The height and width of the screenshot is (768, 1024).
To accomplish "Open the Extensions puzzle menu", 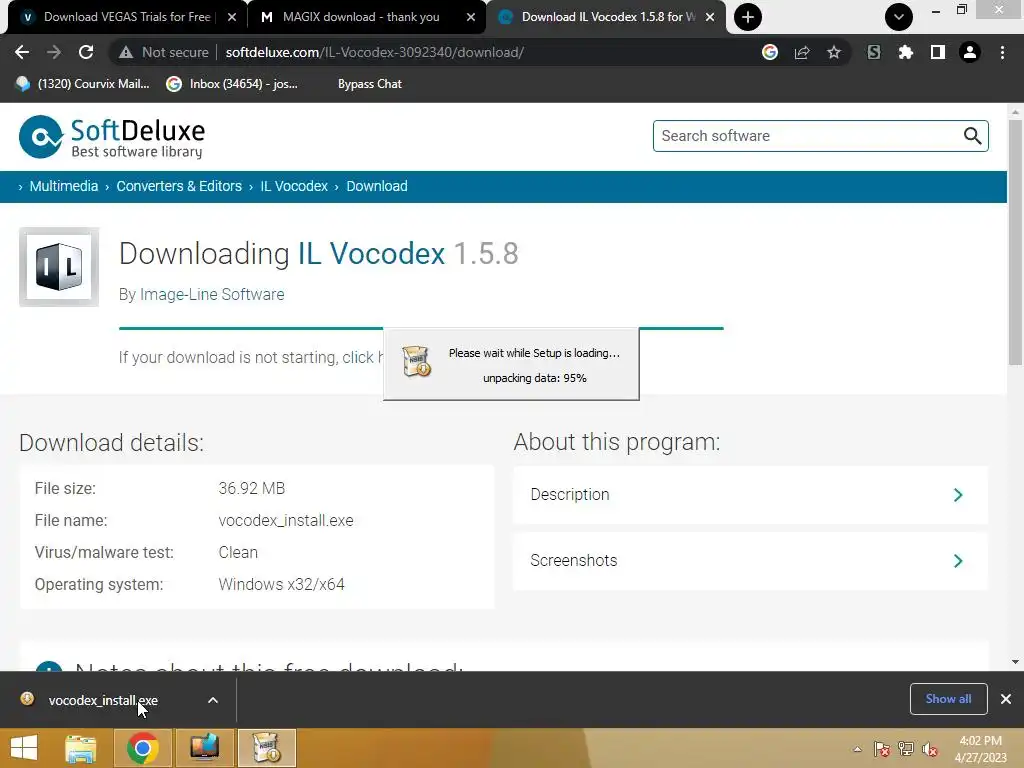I will tap(906, 52).
